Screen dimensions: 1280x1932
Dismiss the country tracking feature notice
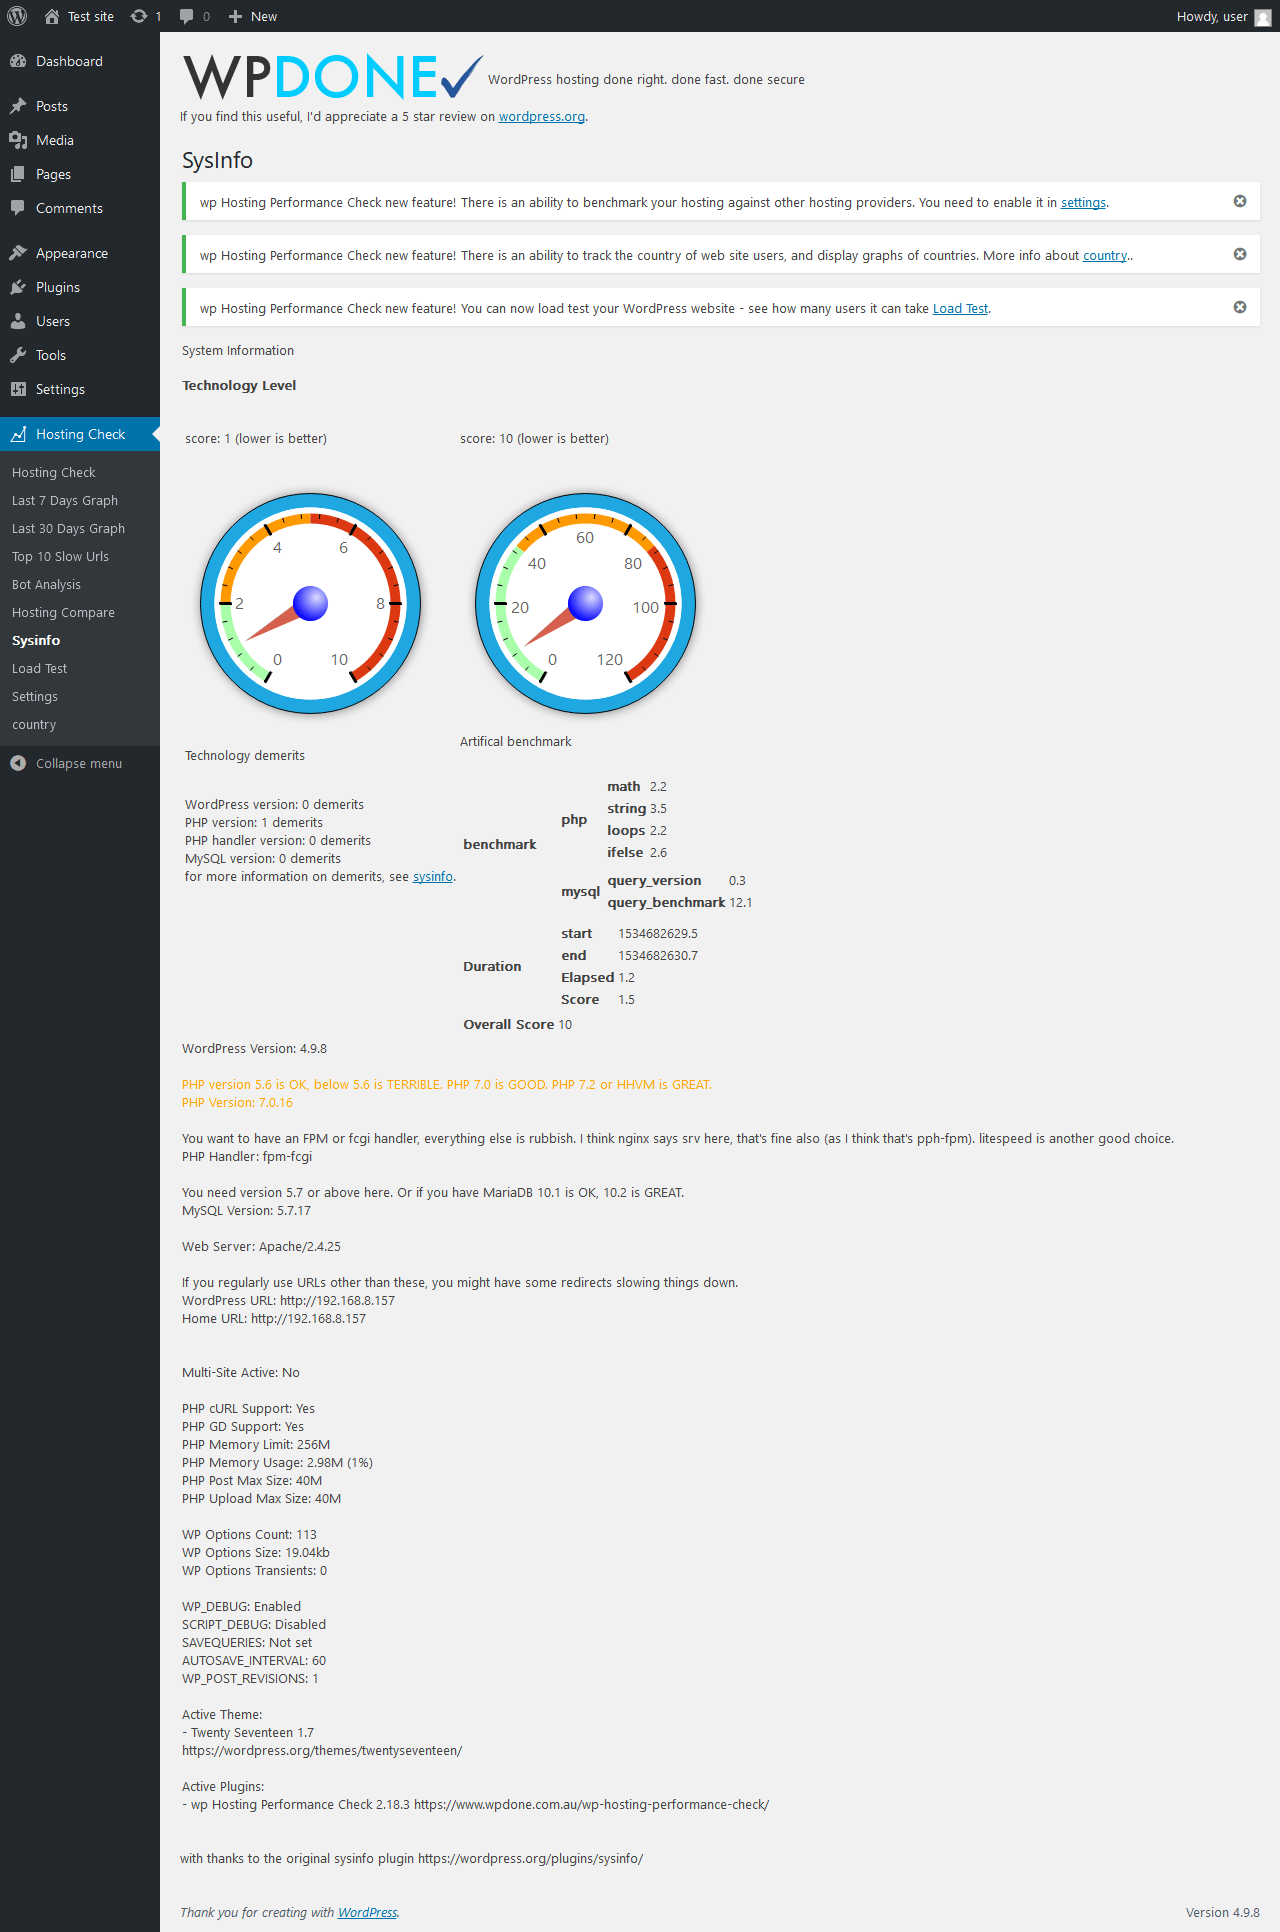pos(1240,254)
